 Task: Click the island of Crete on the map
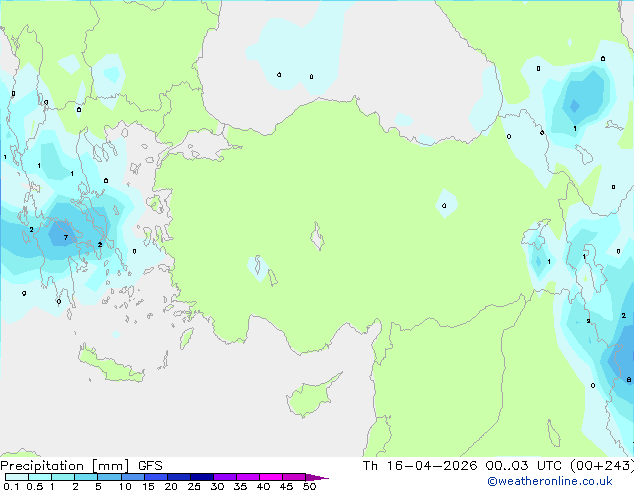[110, 365]
